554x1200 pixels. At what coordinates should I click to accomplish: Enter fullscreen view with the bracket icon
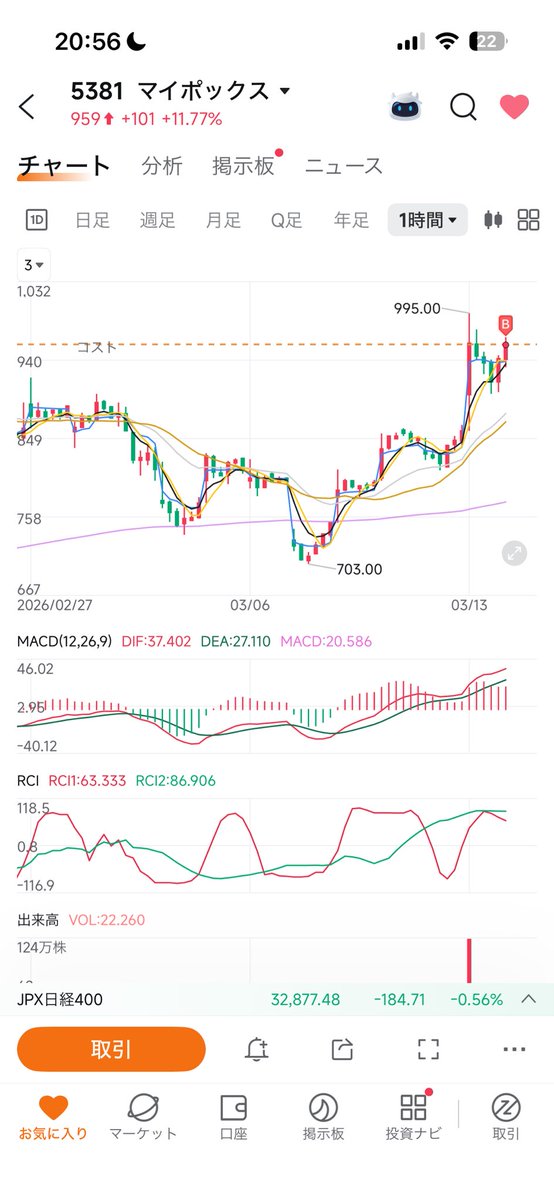point(428,1049)
